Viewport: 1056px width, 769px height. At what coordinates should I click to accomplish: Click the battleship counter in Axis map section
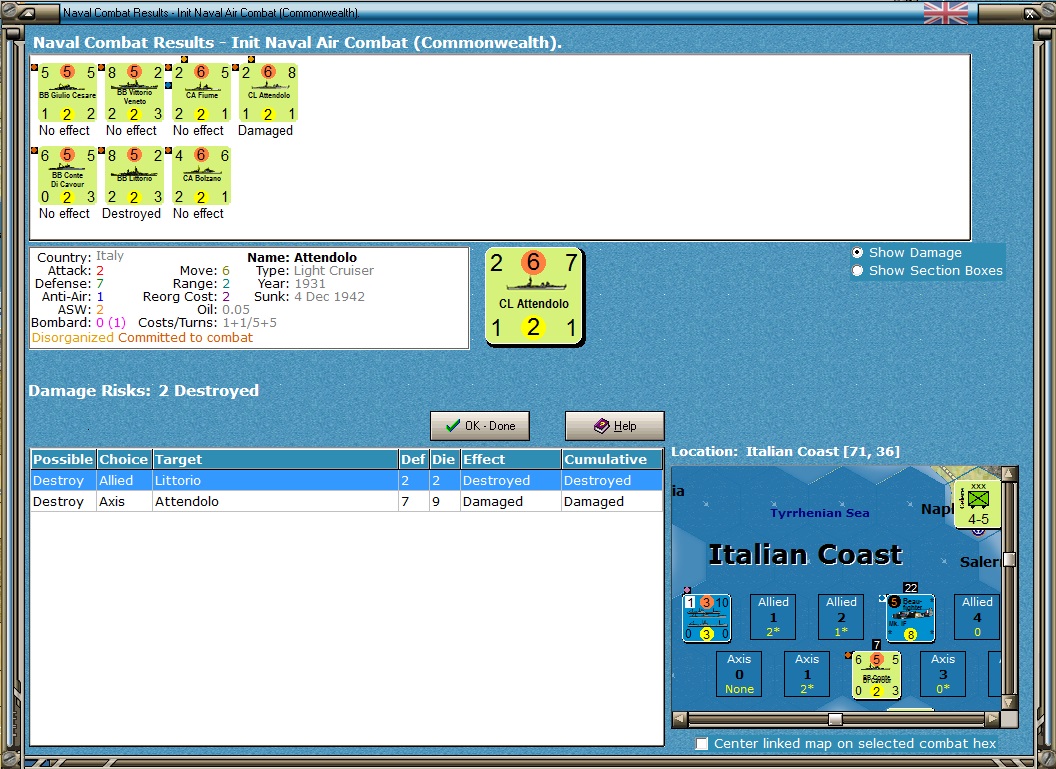point(876,675)
